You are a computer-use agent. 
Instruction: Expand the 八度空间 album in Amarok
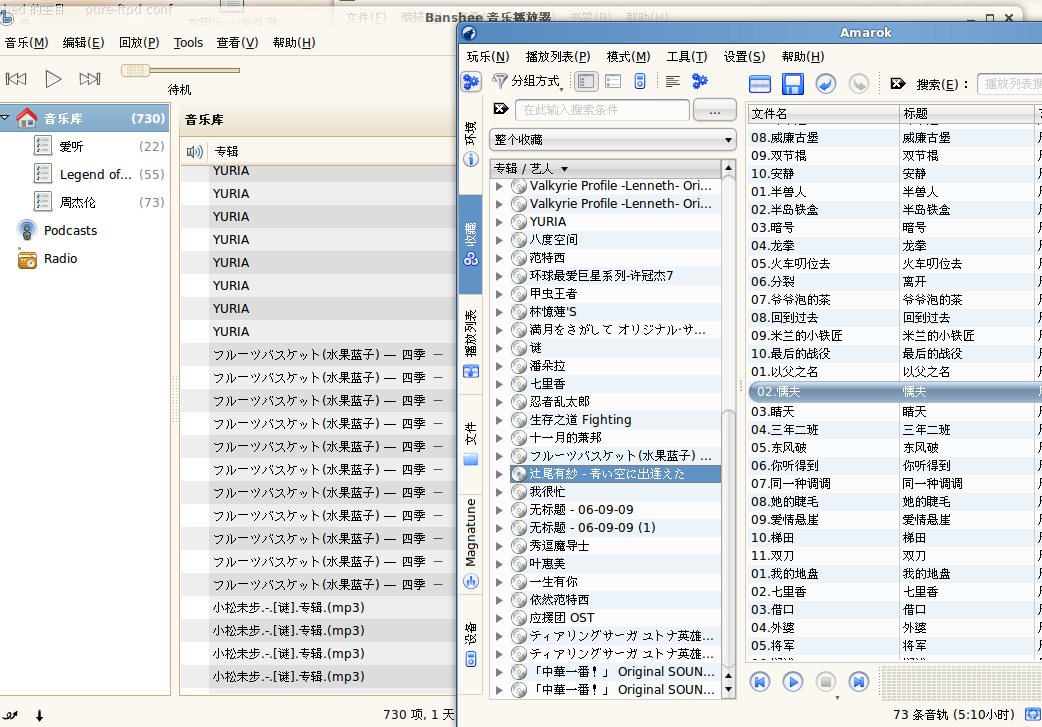(499, 240)
